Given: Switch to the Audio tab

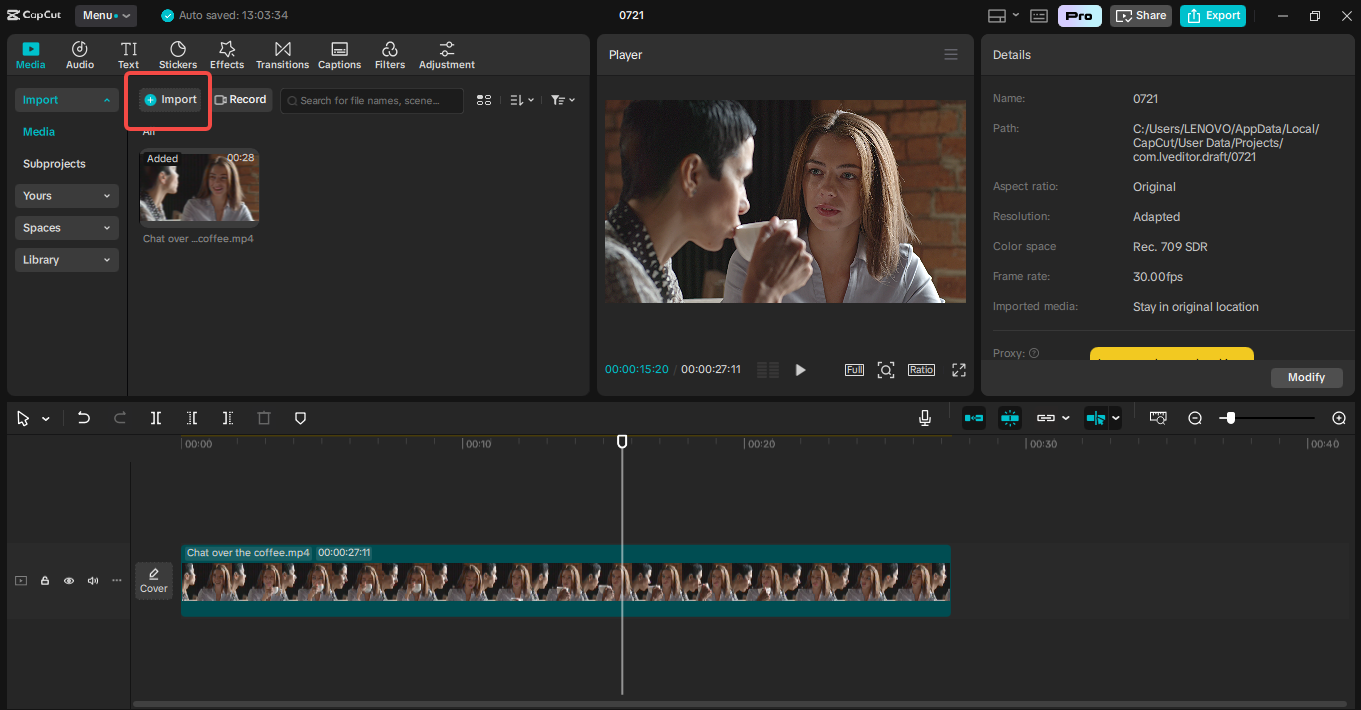Looking at the screenshot, I should [79, 54].
